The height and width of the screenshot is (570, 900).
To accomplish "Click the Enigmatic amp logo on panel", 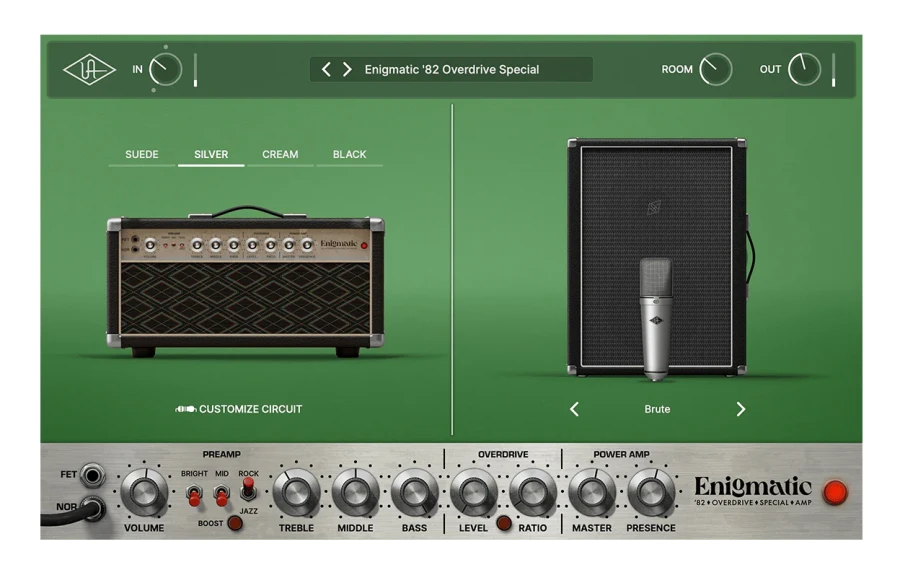I will (x=753, y=491).
